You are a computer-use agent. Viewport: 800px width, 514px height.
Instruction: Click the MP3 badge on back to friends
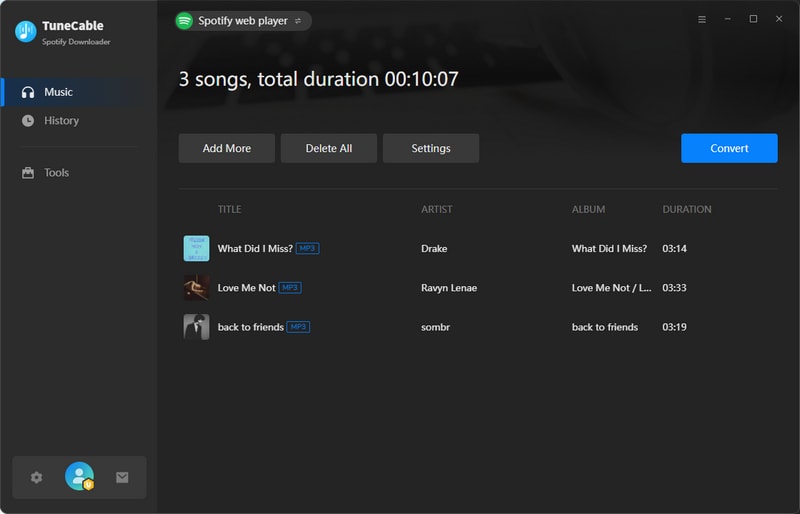click(298, 327)
